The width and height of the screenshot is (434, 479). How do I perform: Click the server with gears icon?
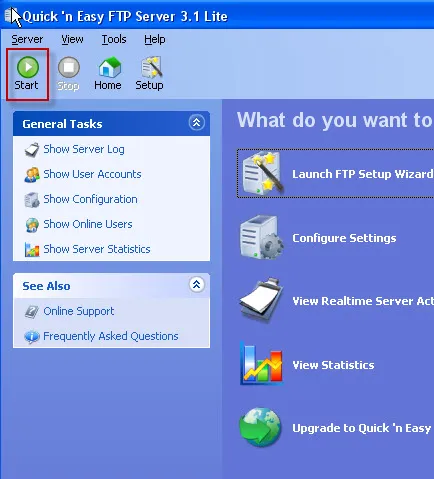coord(262,237)
